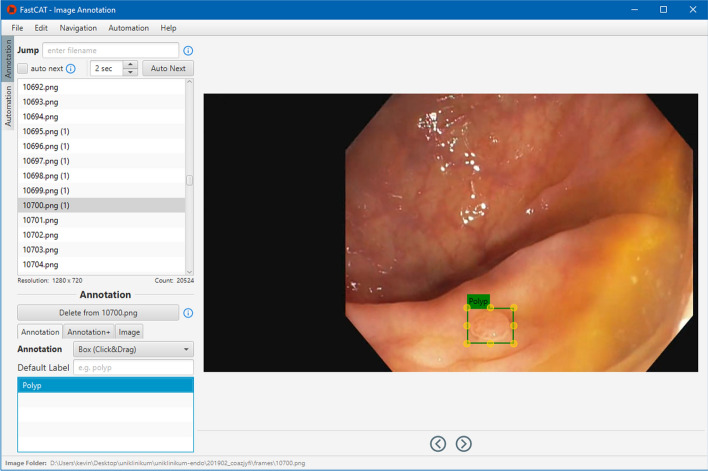Click the FastCAT app icon in title bar
The height and width of the screenshot is (471, 708).
[10, 9]
